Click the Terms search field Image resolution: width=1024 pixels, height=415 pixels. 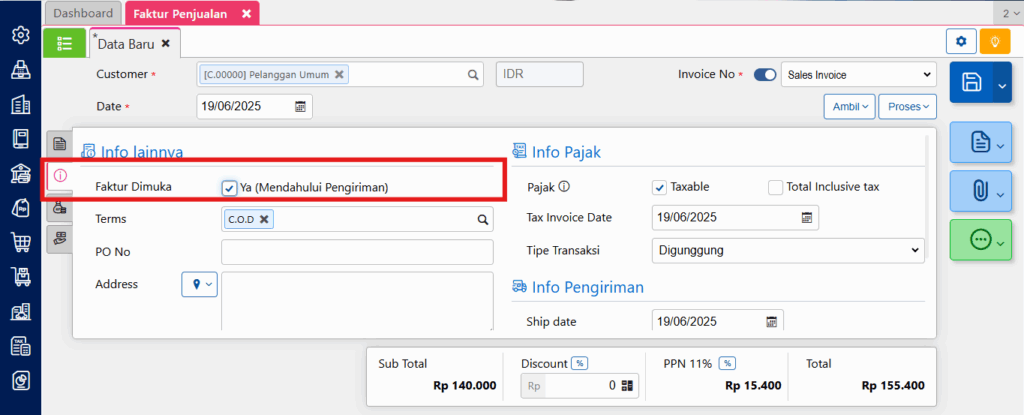[357, 220]
